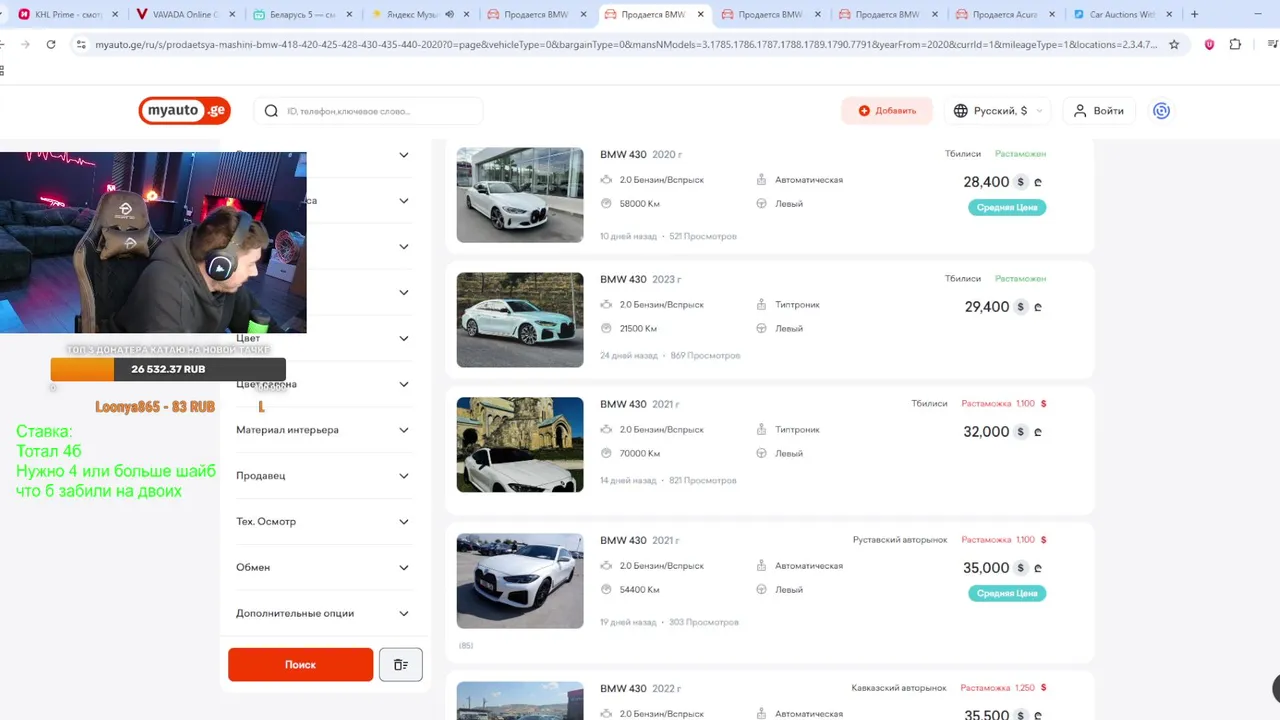
Task: Clear filters with the icon beside Поиск
Action: (401, 665)
